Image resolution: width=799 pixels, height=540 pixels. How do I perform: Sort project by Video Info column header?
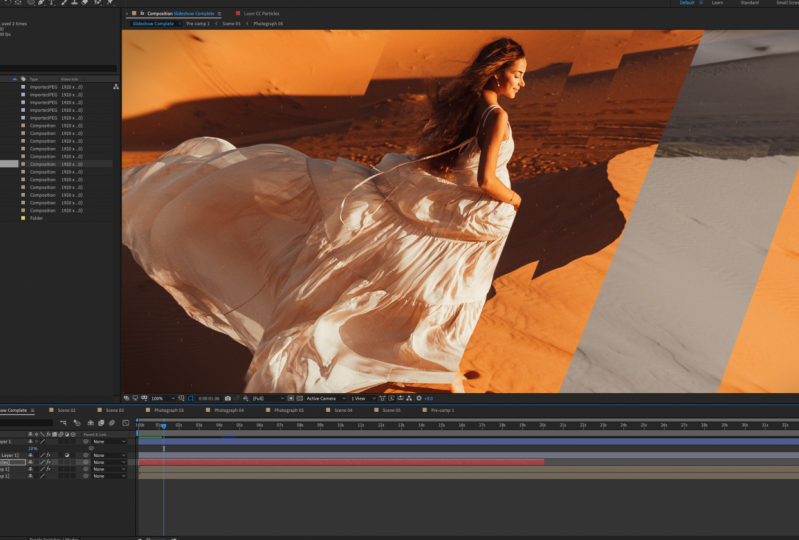pos(69,79)
